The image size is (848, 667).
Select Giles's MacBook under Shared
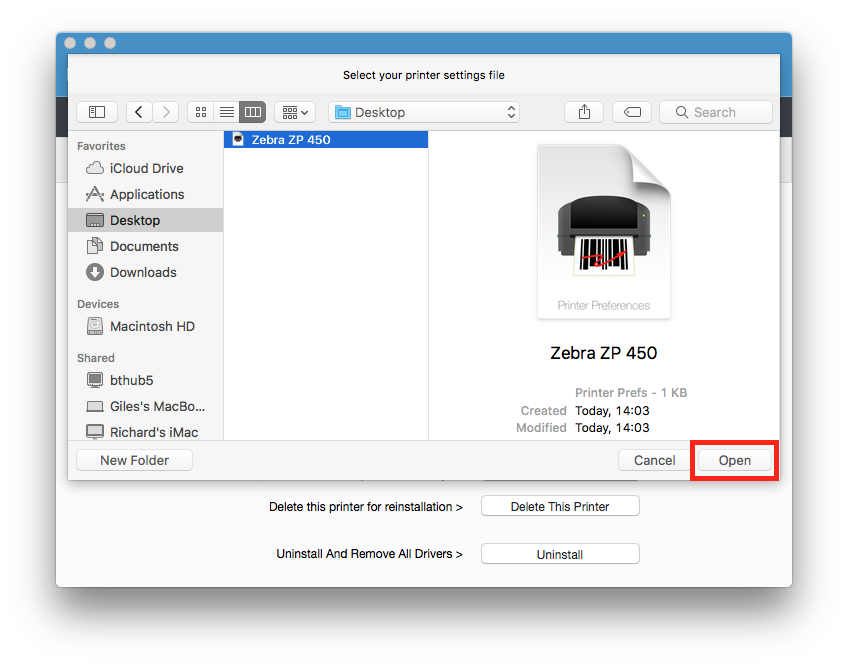[x=145, y=406]
